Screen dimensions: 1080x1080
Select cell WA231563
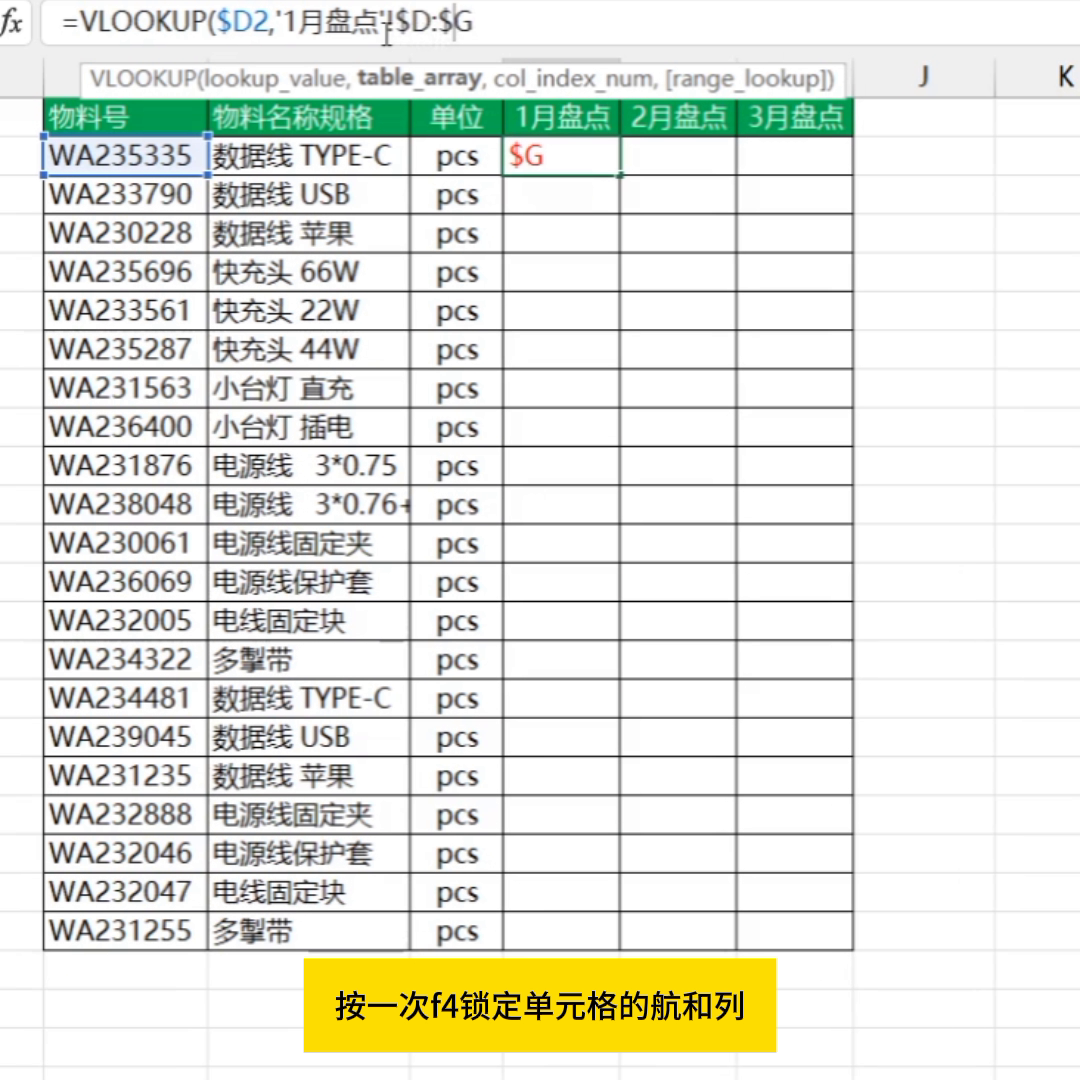click(x=125, y=388)
